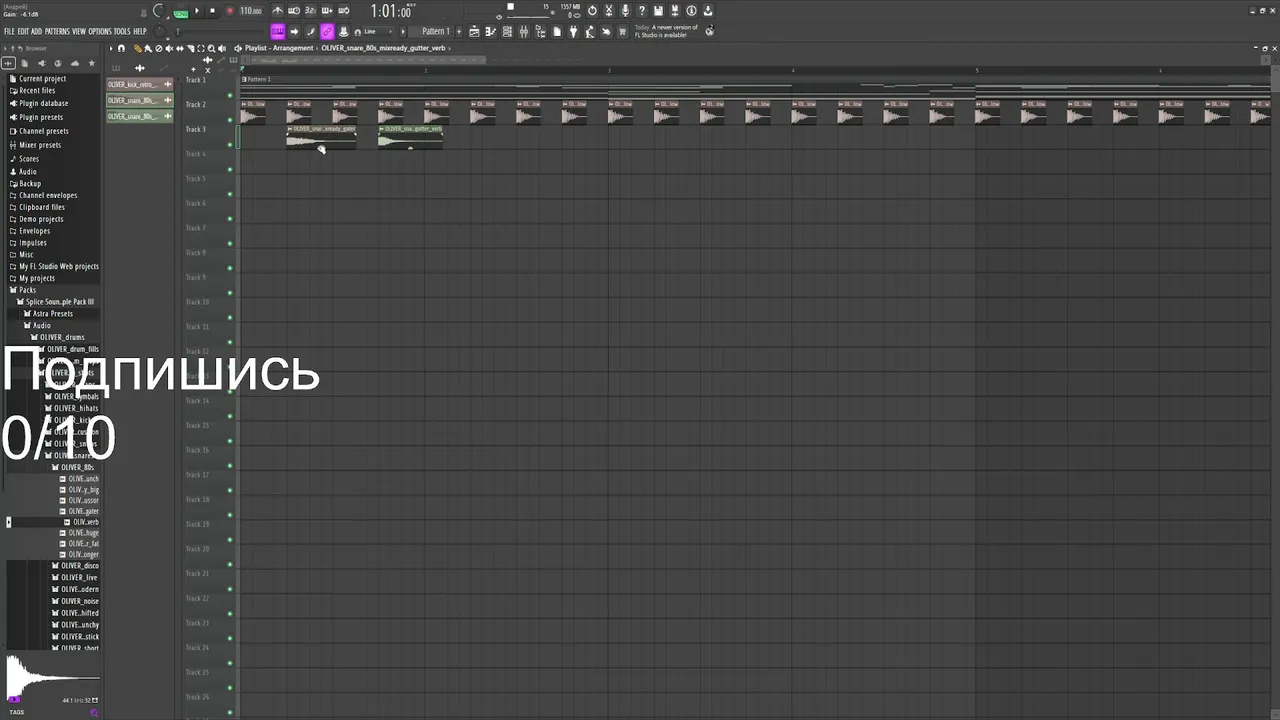Select the OLIVER_kick_retro clip in picker
Image resolution: width=1280 pixels, height=720 pixels.
click(139, 85)
